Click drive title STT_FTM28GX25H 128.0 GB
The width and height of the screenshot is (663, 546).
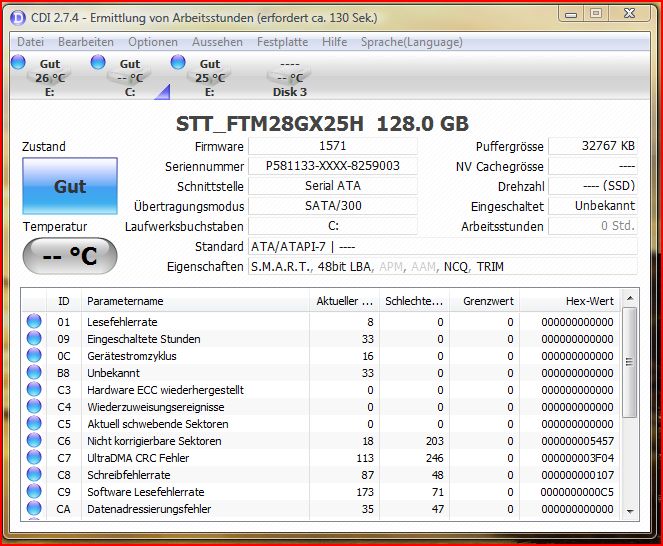tap(322, 124)
